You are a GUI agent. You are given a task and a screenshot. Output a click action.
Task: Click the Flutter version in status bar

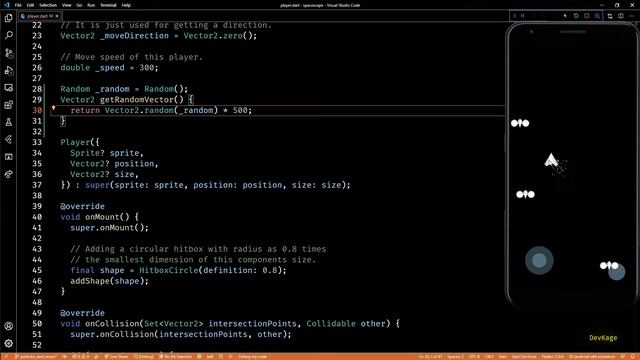552,357
